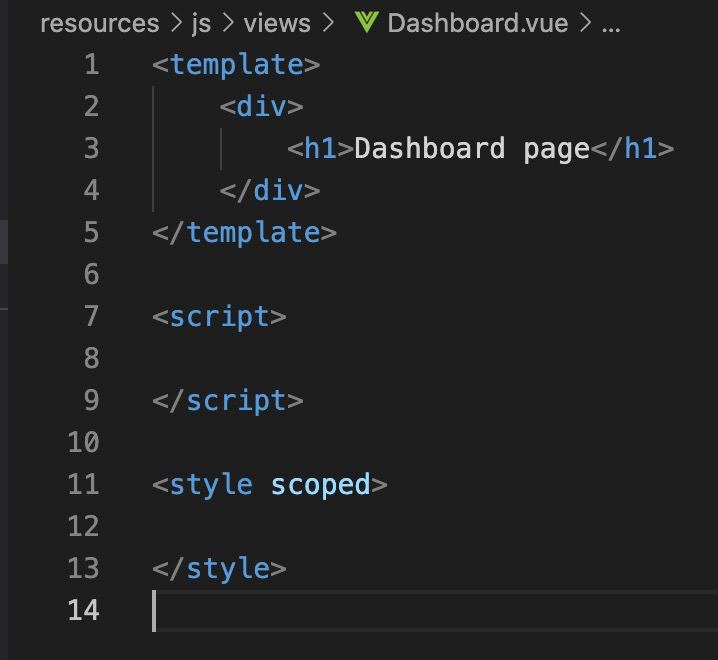
Task: Click line number 6 in gutter
Action: click(92, 274)
